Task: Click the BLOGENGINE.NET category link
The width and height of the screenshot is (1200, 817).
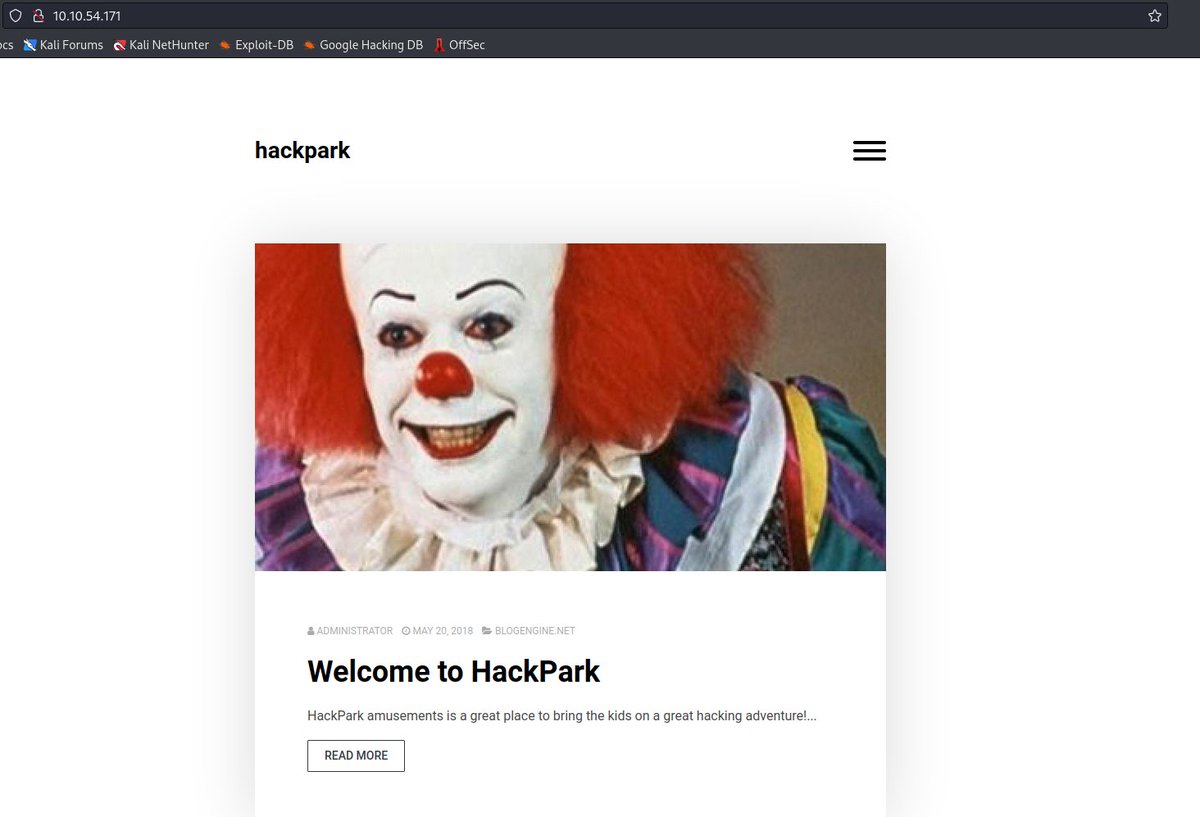Action: coord(535,631)
